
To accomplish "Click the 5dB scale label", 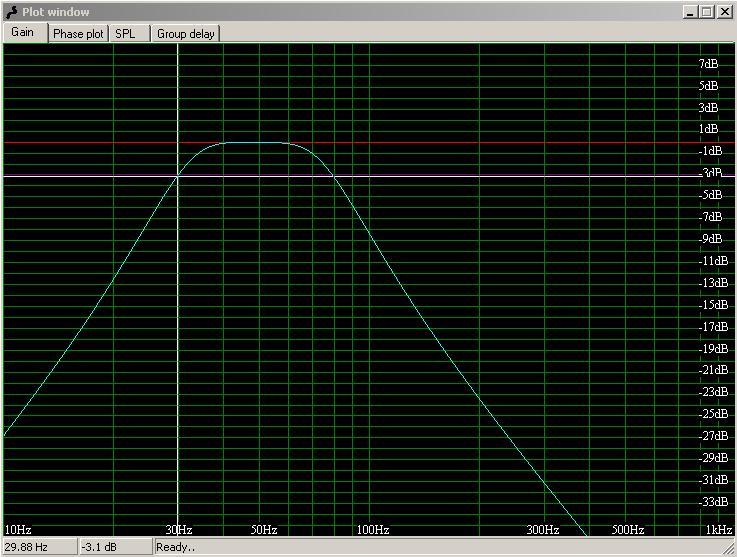I will coord(708,86).
